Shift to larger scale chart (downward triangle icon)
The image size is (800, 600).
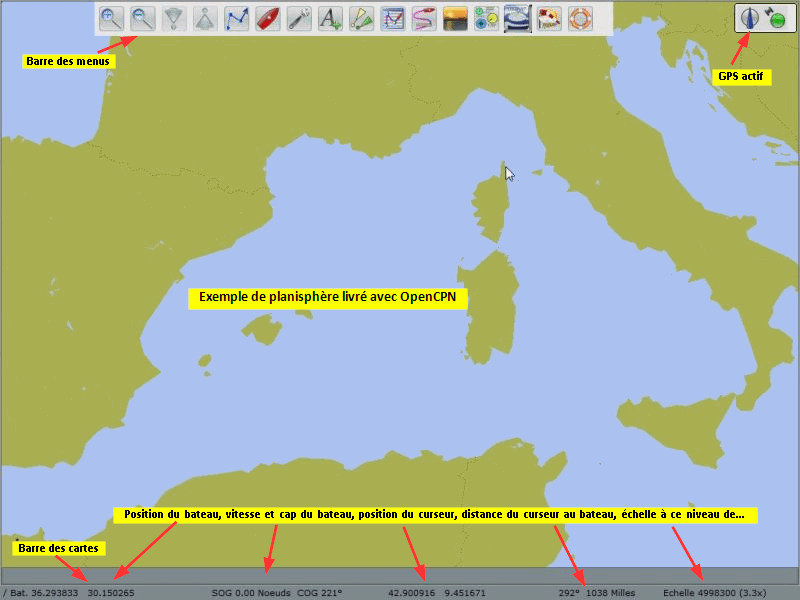[173, 19]
